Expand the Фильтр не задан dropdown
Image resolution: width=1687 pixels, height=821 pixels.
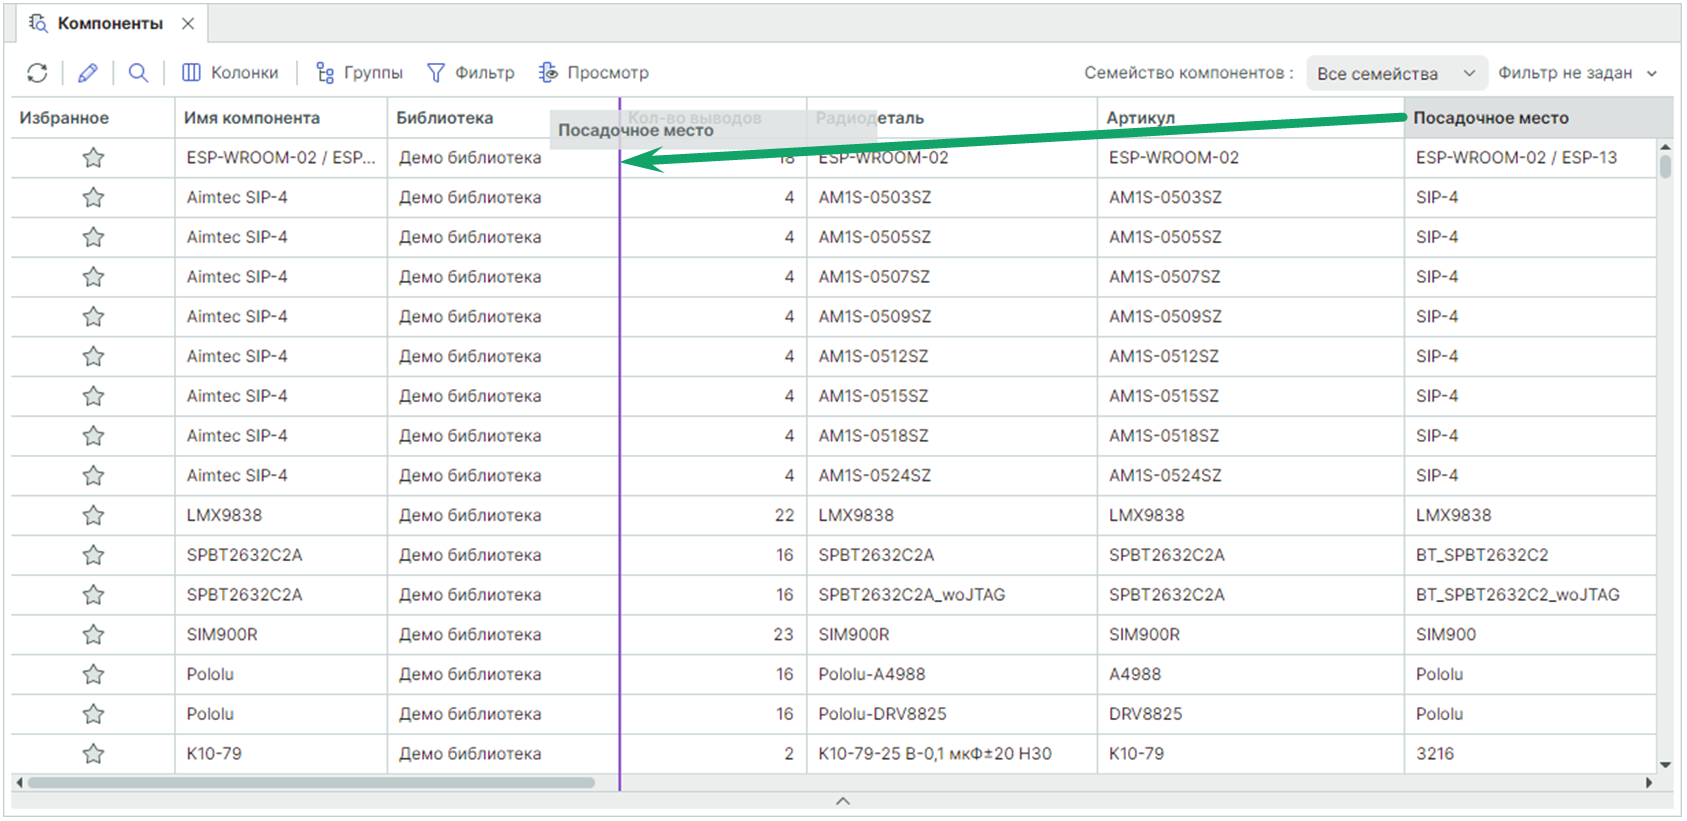[x=1577, y=73]
